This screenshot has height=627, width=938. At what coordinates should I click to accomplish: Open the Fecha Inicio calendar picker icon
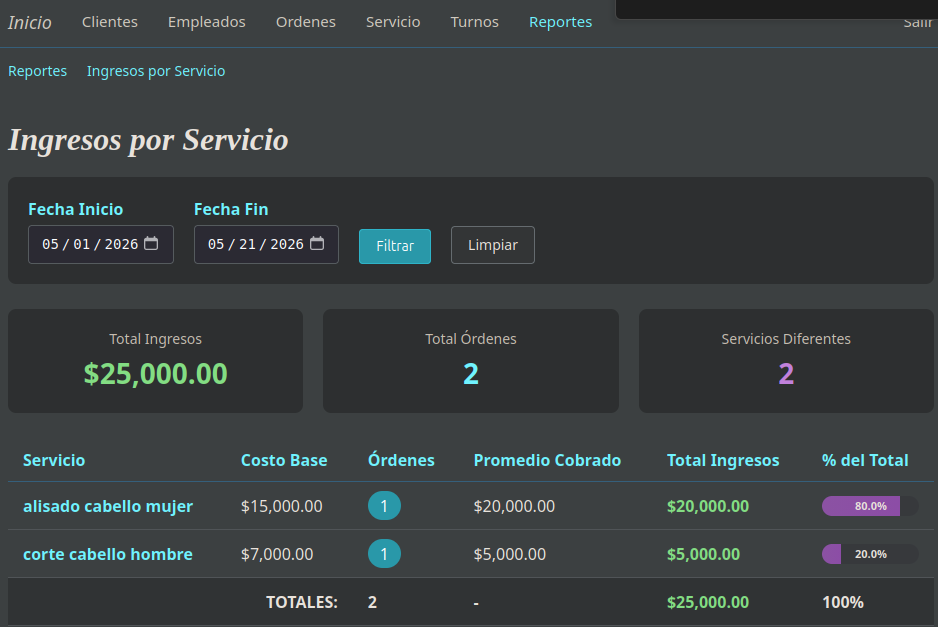click(151, 244)
